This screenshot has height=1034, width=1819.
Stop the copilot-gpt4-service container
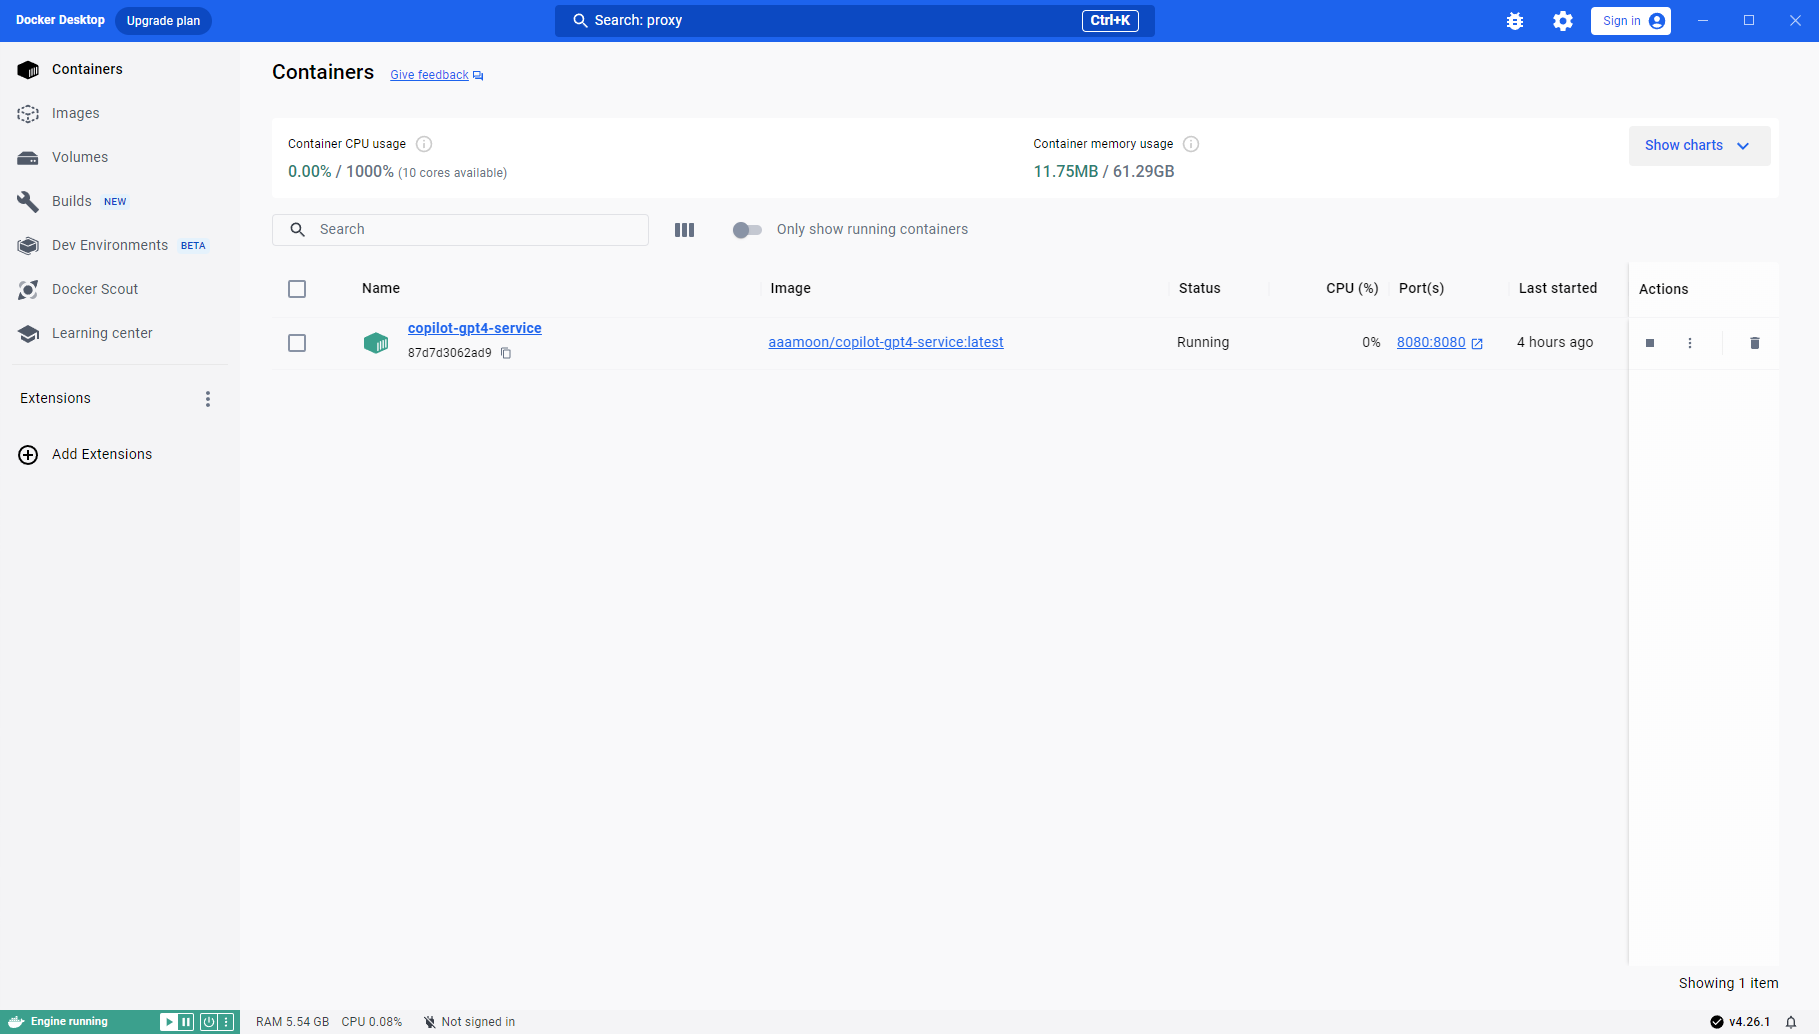(x=1650, y=343)
